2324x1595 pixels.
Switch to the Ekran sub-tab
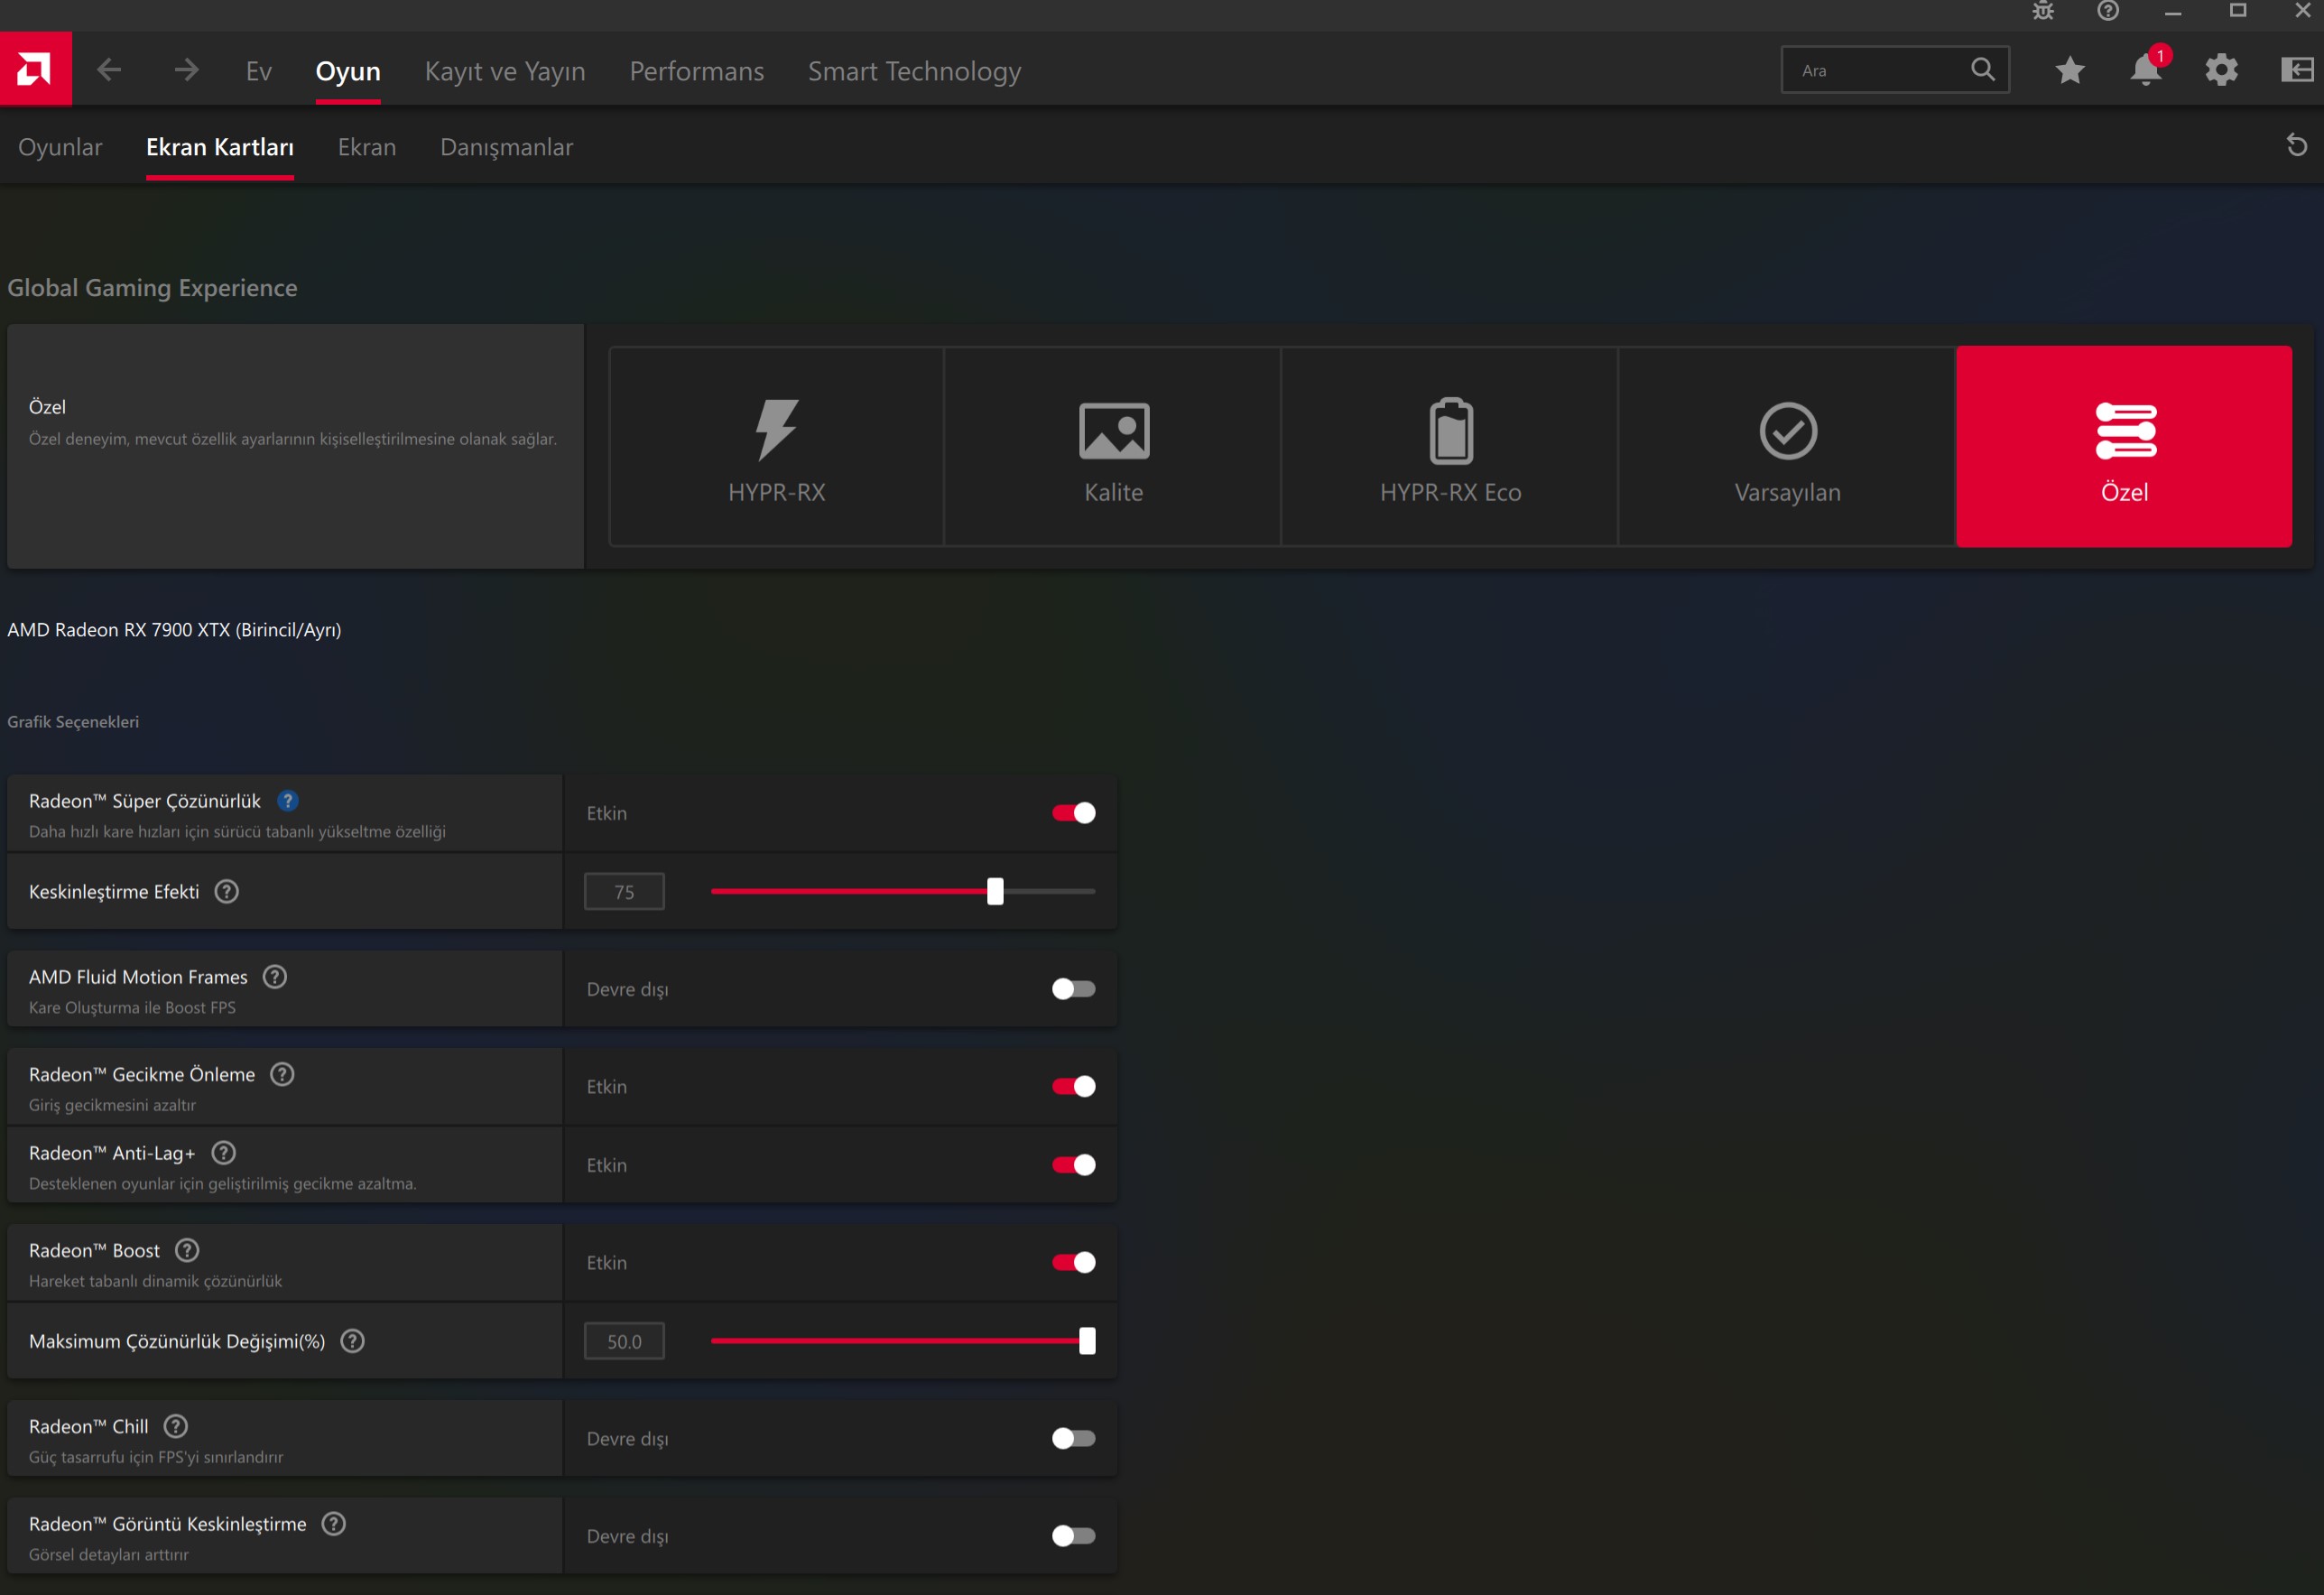(x=367, y=147)
